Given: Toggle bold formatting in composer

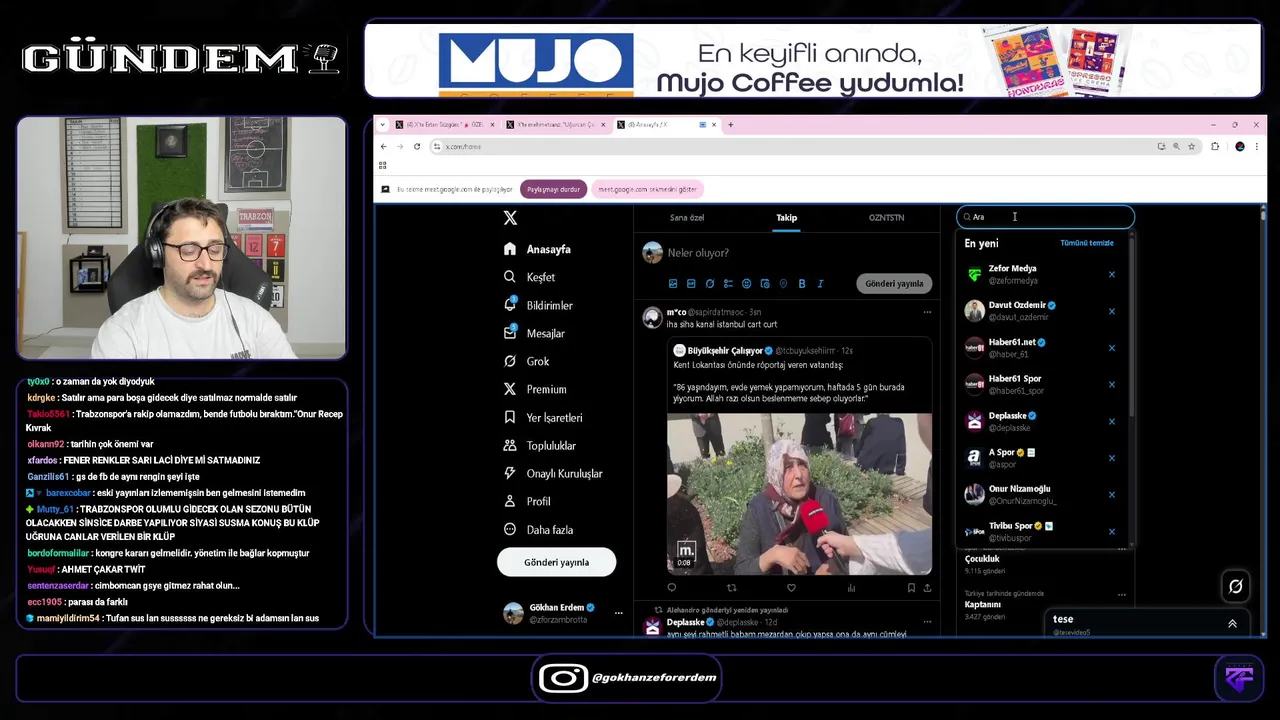Looking at the screenshot, I should pos(802,284).
